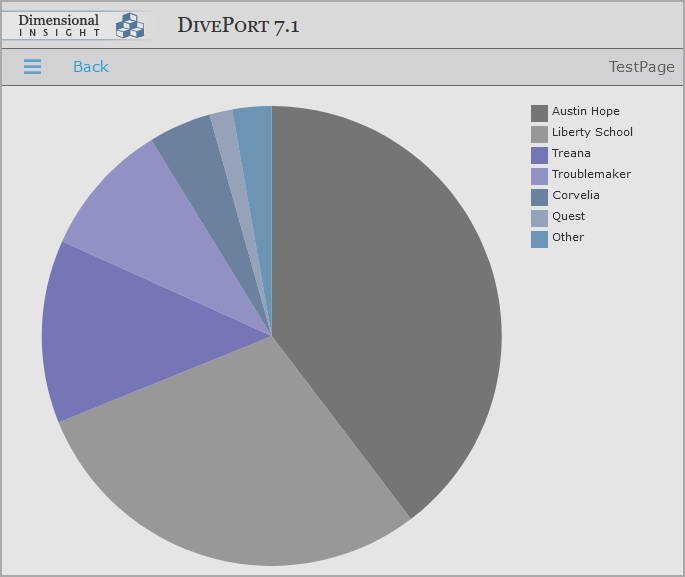Click the TestPage title label
This screenshot has width=685, height=577.
tap(641, 67)
